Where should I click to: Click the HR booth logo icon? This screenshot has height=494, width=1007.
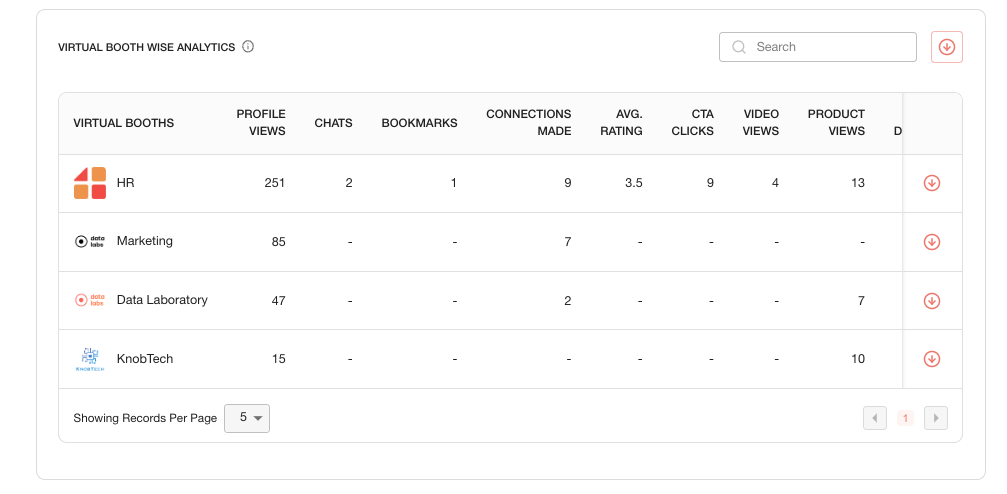[x=90, y=183]
